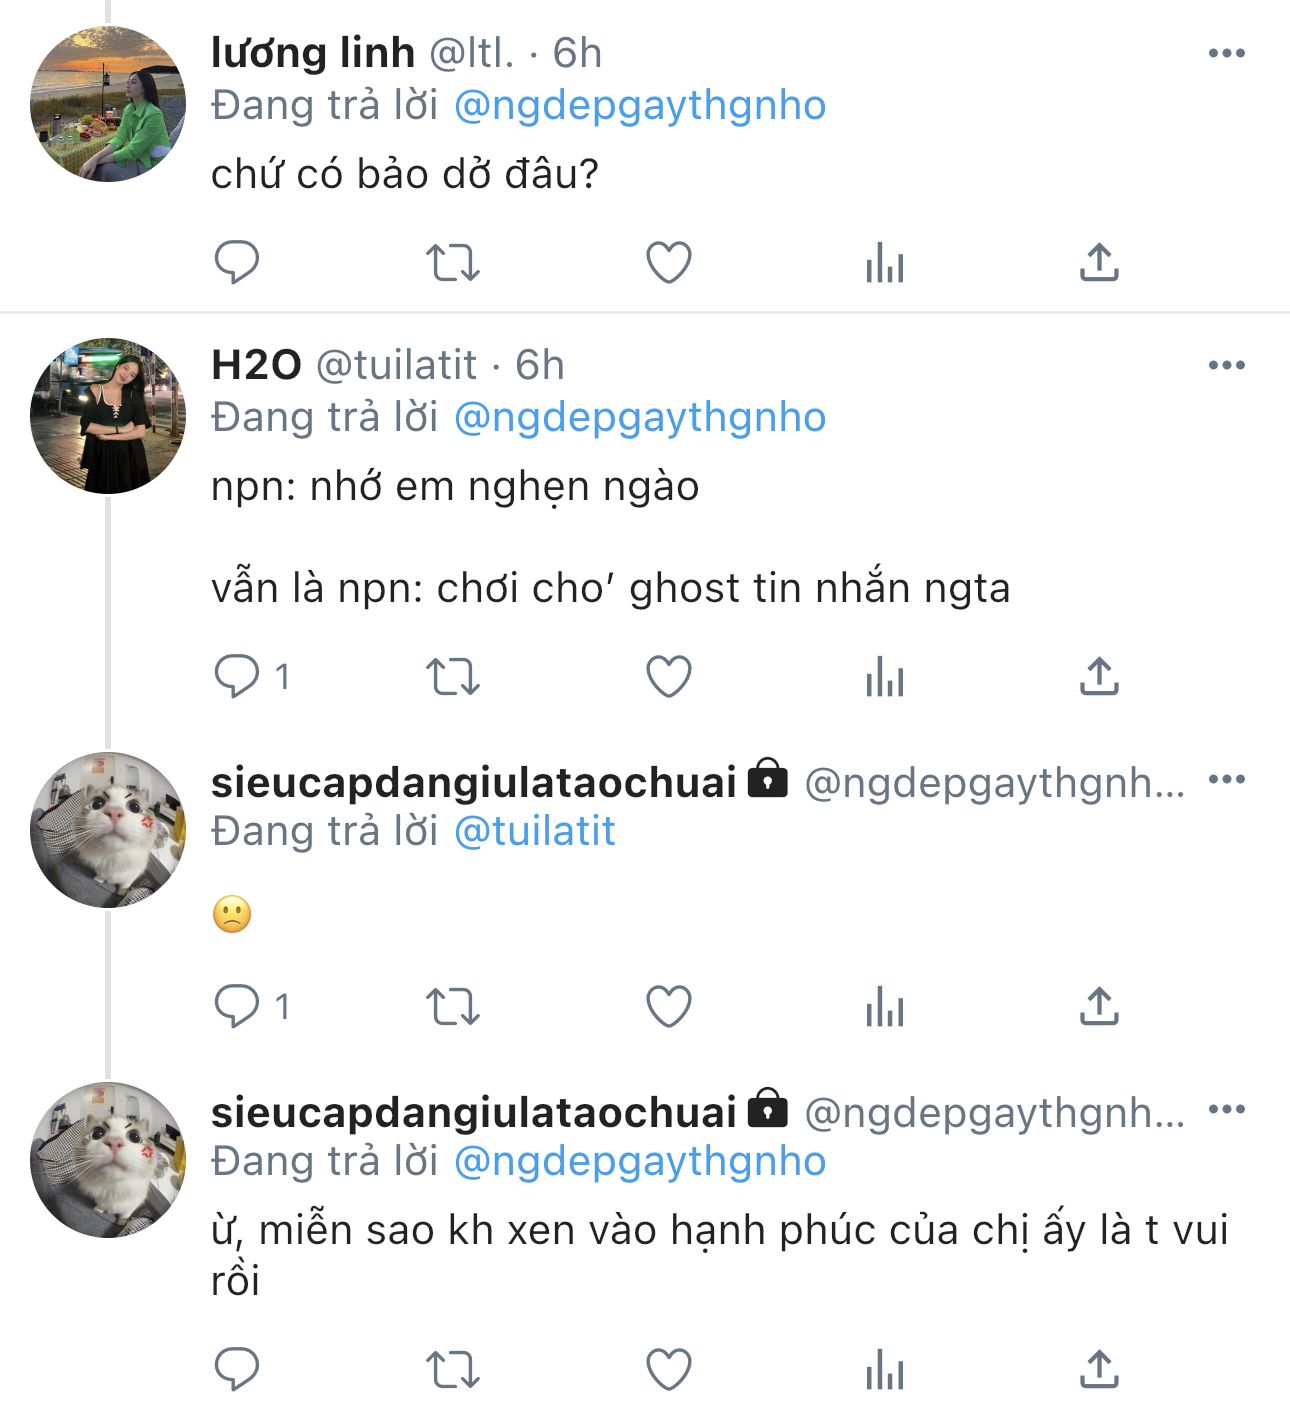Open the @tuilatit mention link
Viewport: 1290px width, 1414px height.
534,832
